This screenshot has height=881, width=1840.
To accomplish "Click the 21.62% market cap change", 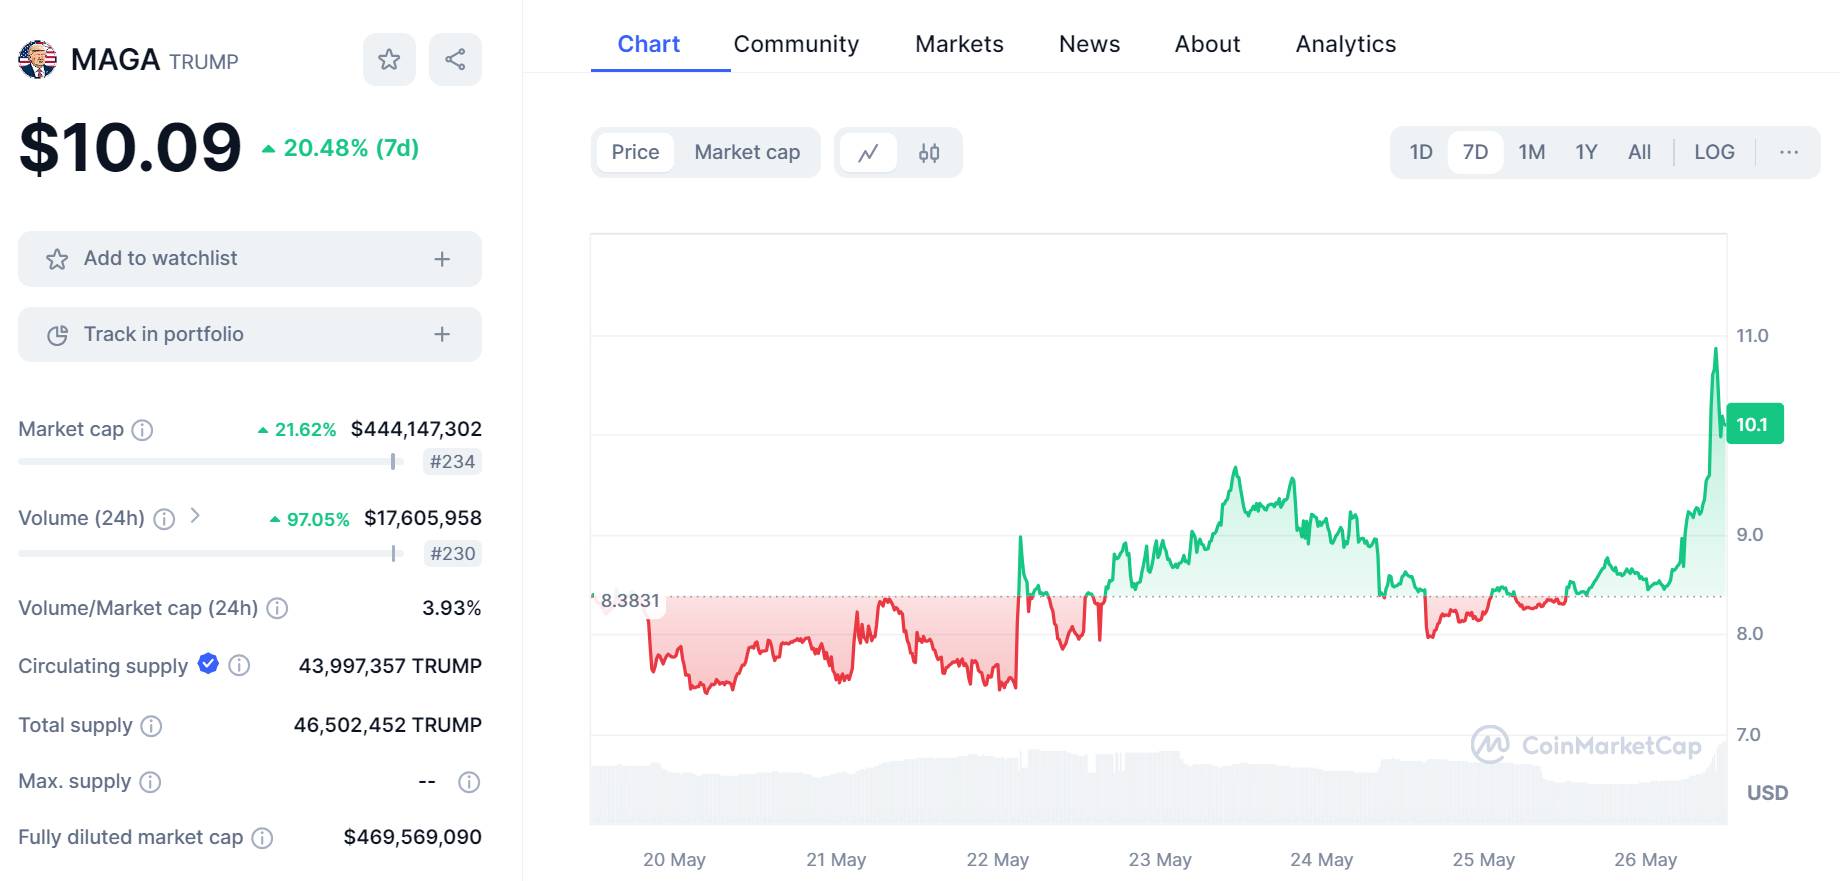I will 297,430.
